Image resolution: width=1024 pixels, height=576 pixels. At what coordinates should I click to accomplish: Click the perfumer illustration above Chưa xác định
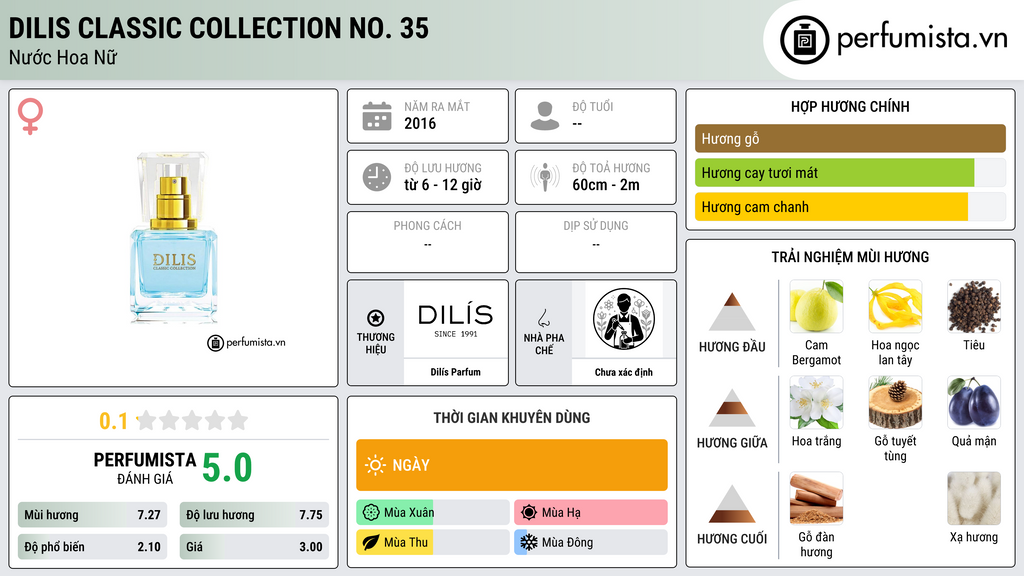tap(624, 319)
